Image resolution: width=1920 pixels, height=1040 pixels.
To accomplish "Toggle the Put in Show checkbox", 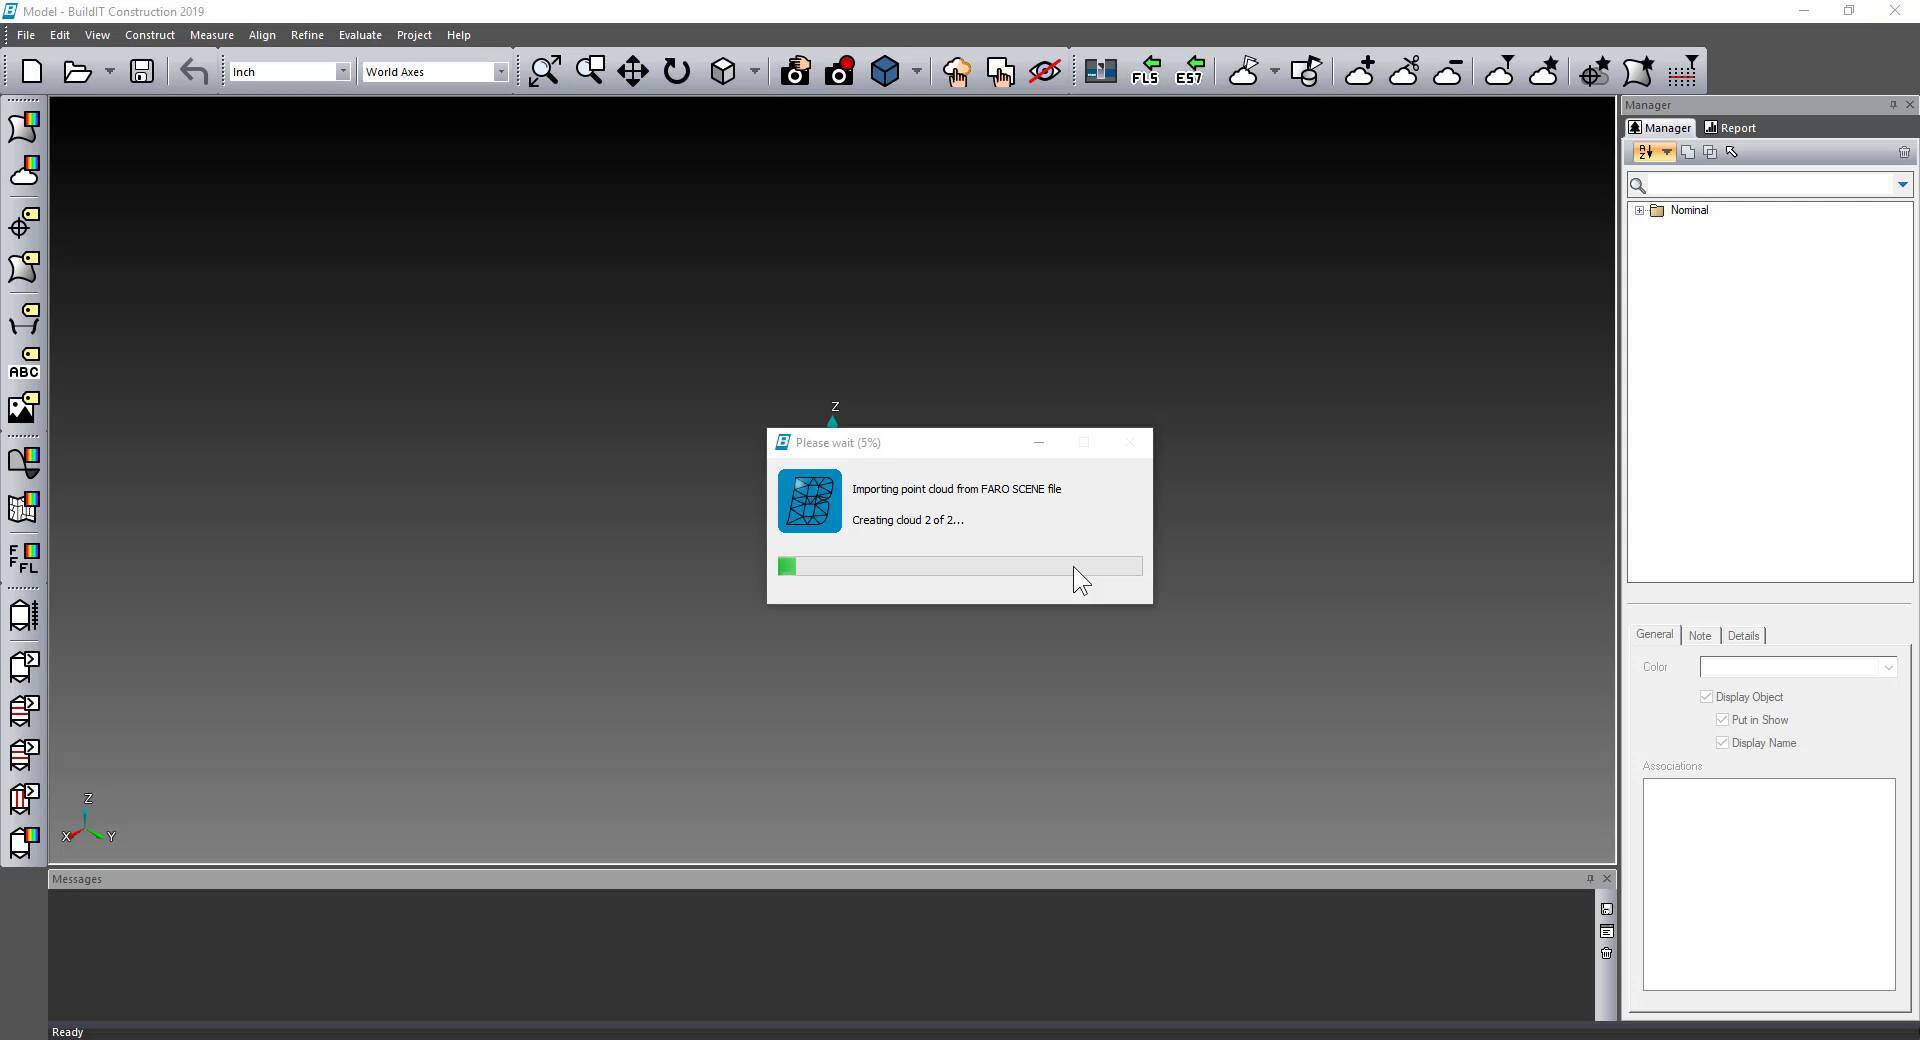I will 1722,720.
